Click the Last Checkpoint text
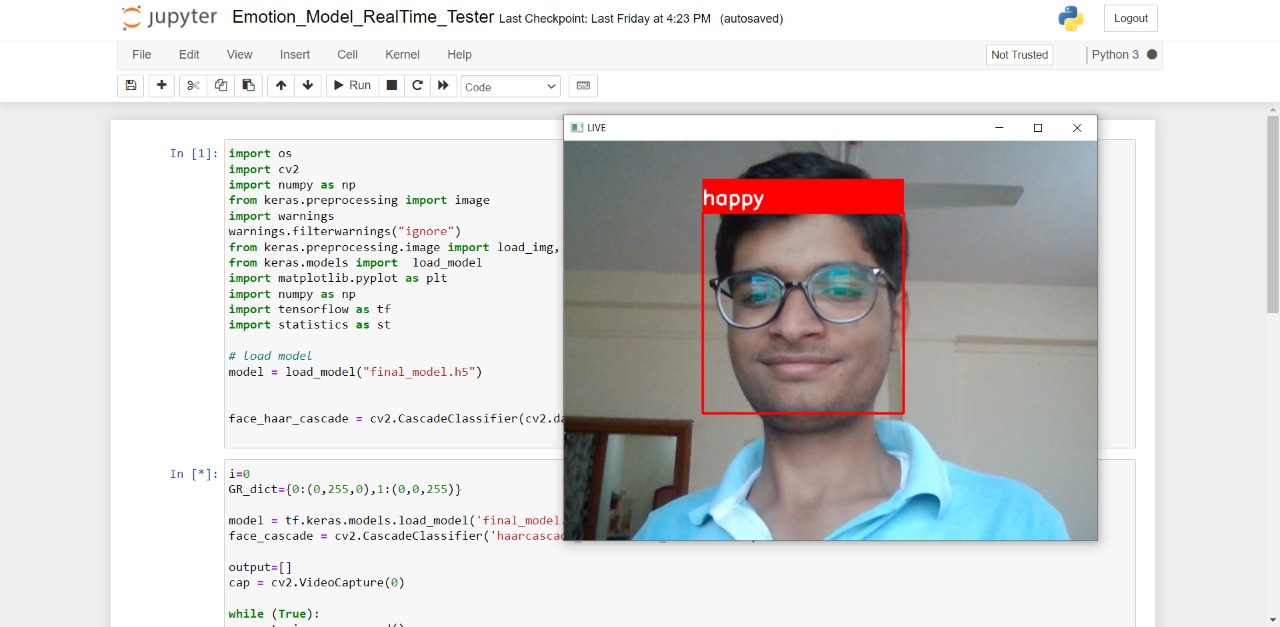1280x627 pixels. (605, 19)
